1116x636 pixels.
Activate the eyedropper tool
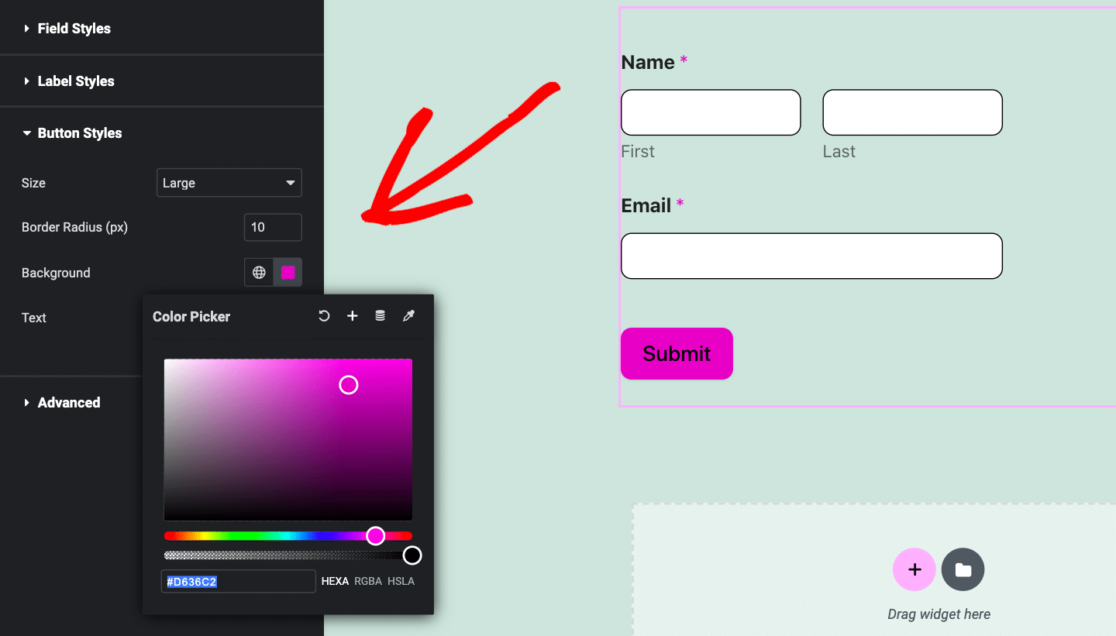409,316
